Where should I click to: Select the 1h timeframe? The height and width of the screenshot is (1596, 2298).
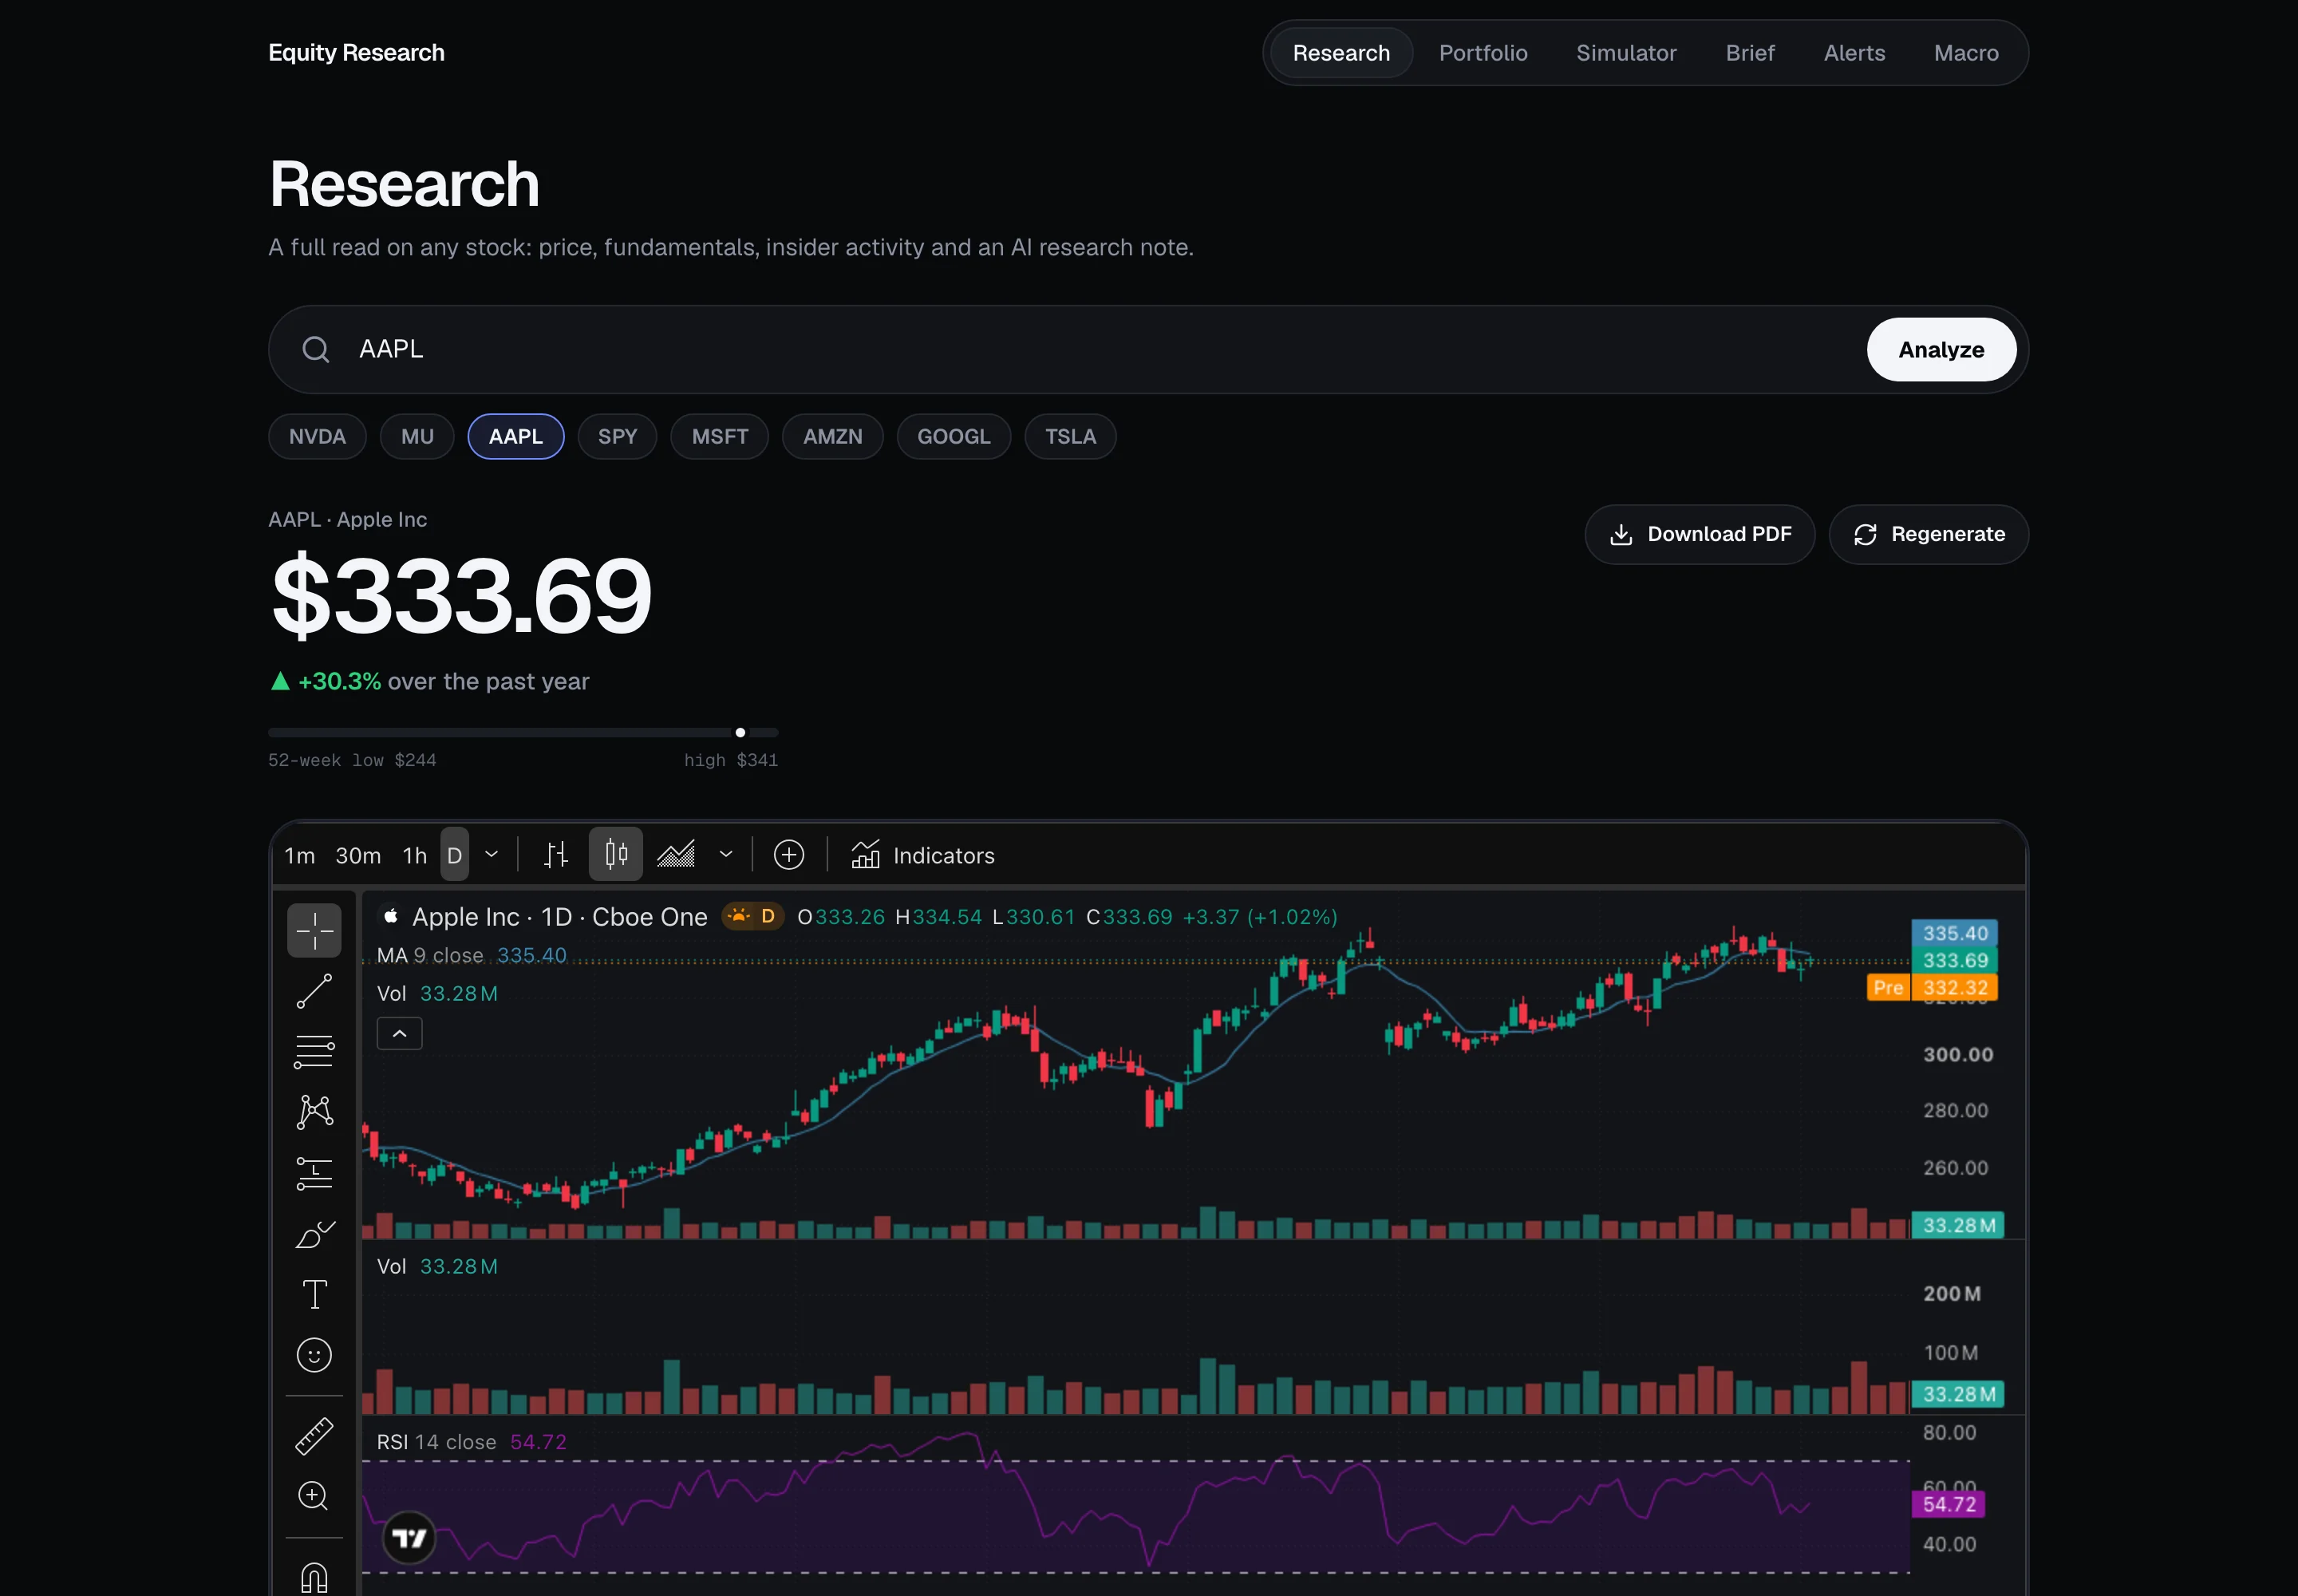pyautogui.click(x=415, y=856)
